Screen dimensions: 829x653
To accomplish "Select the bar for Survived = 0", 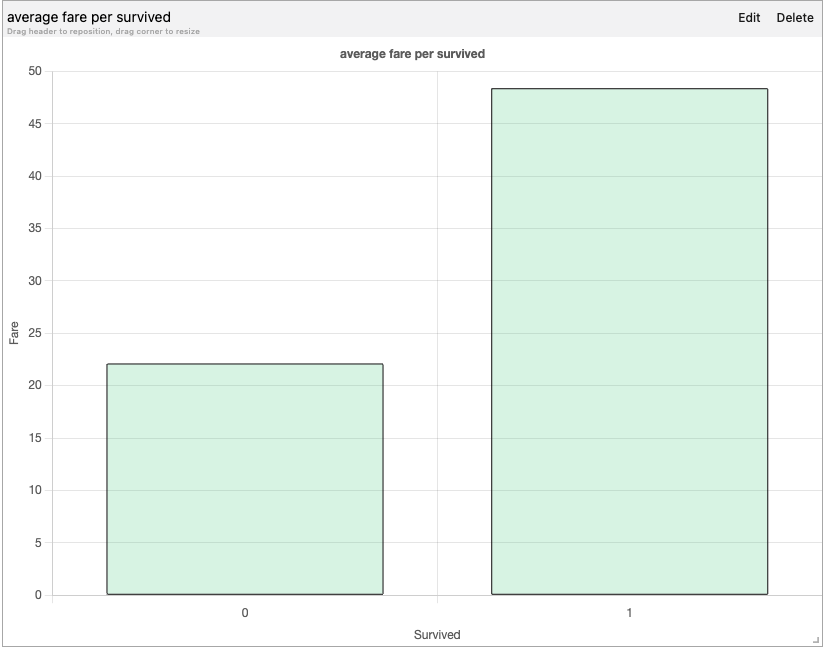I will point(244,480).
